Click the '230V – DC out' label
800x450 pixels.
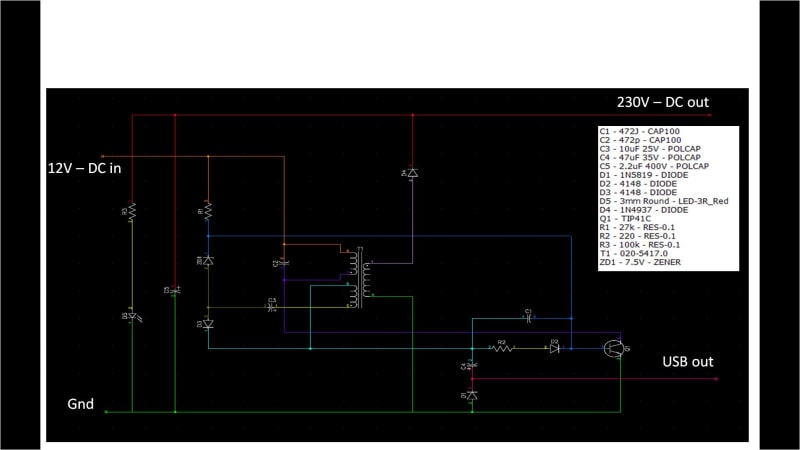point(663,102)
